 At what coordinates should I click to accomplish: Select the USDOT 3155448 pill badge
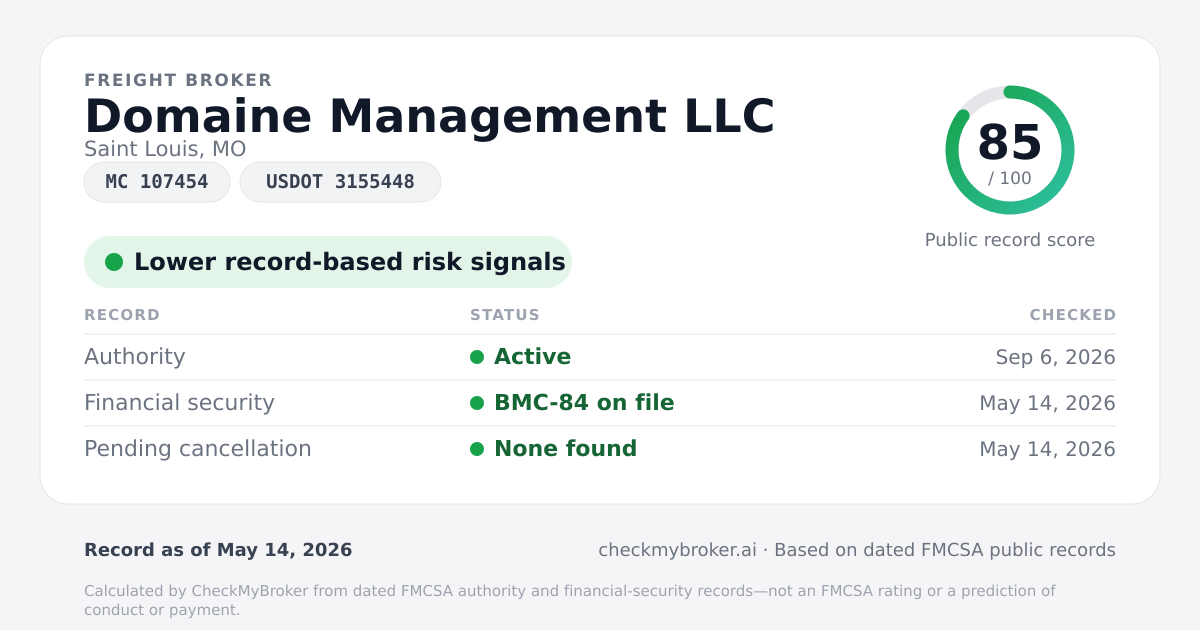point(340,182)
